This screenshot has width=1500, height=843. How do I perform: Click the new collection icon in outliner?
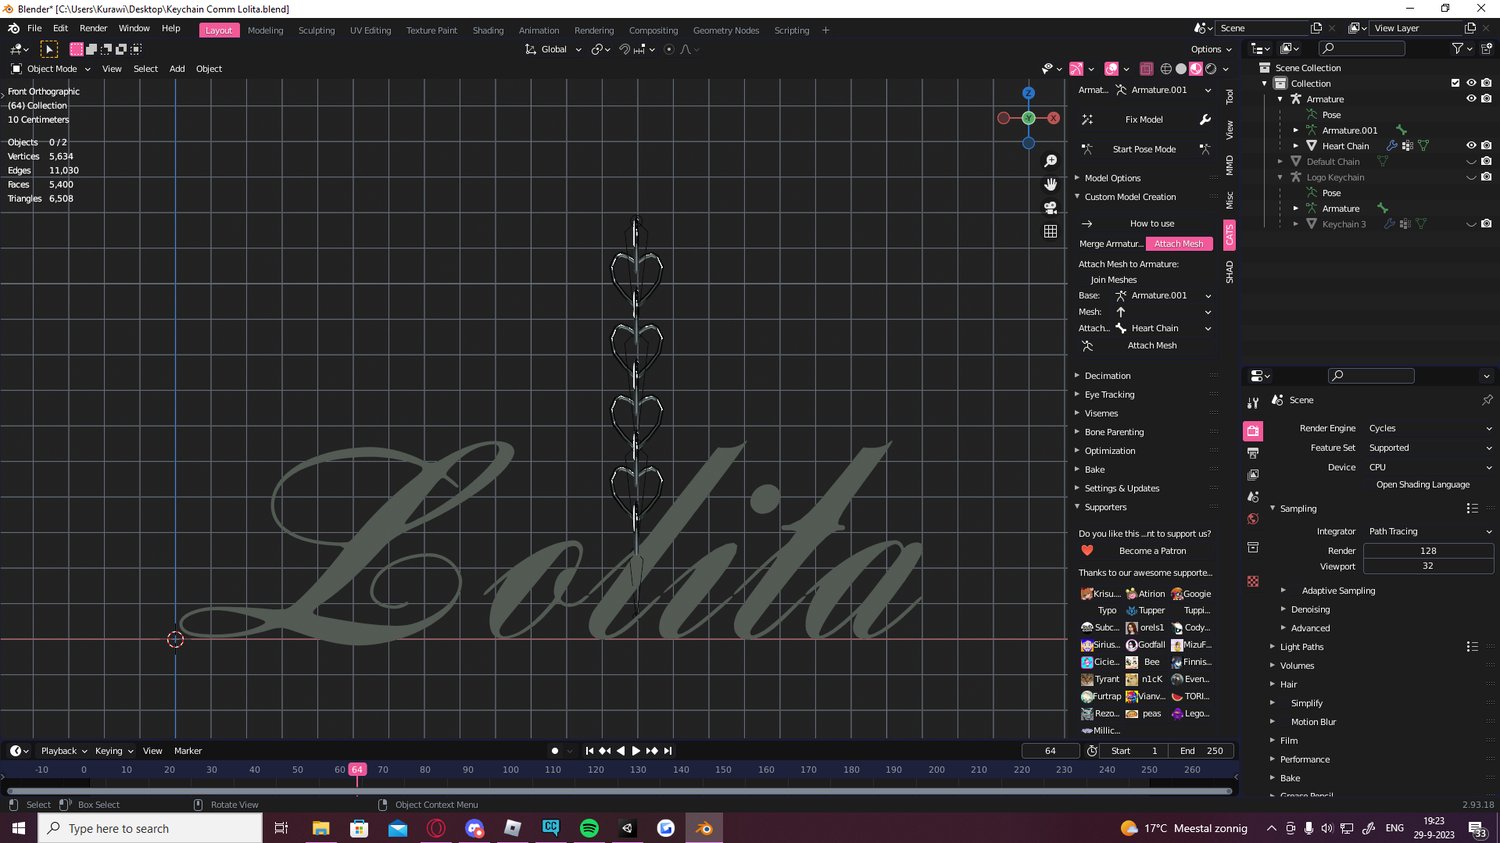[x=1487, y=48]
